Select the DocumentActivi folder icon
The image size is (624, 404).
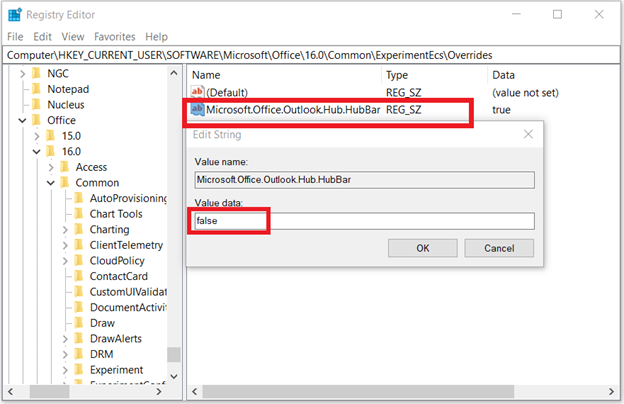(x=79, y=307)
